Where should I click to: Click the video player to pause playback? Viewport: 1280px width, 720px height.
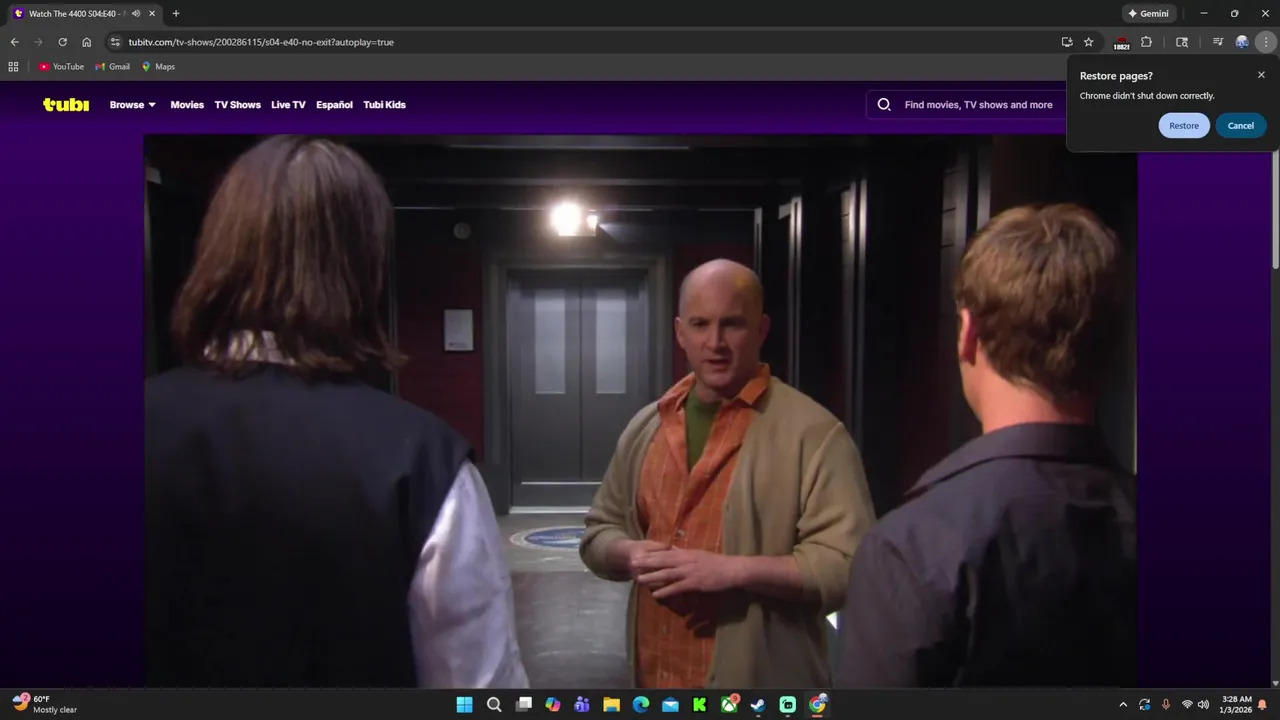[640, 411]
